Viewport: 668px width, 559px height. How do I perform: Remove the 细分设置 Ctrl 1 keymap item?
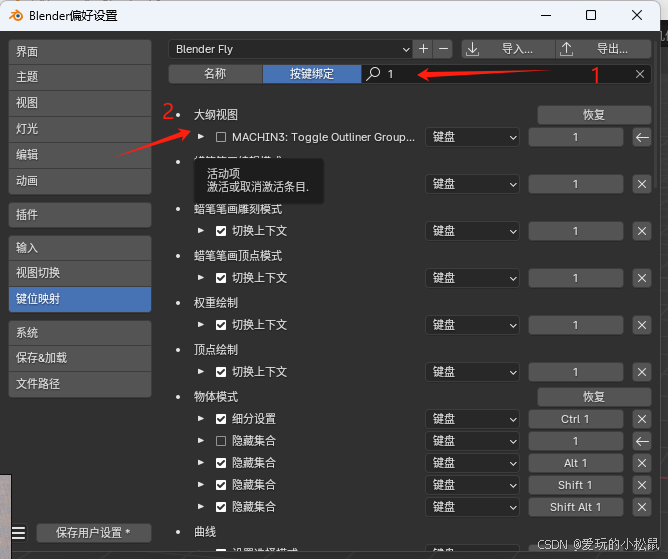[x=642, y=419]
